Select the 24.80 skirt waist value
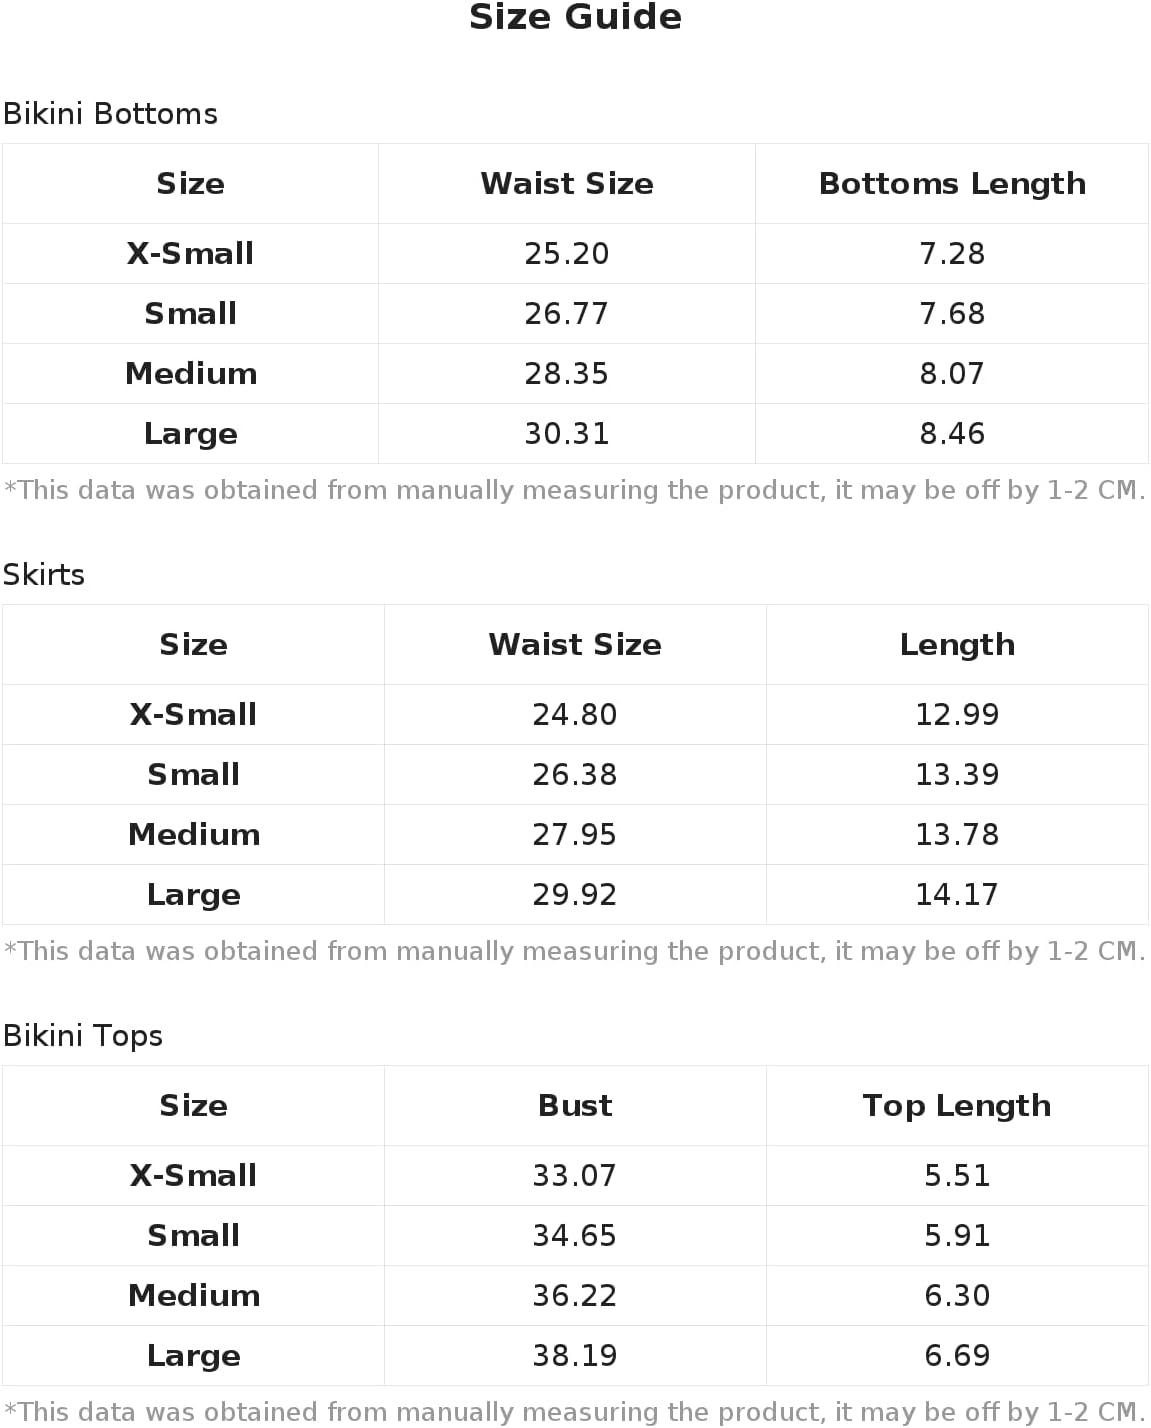Viewport: 1151px width, 1428px height. click(575, 715)
